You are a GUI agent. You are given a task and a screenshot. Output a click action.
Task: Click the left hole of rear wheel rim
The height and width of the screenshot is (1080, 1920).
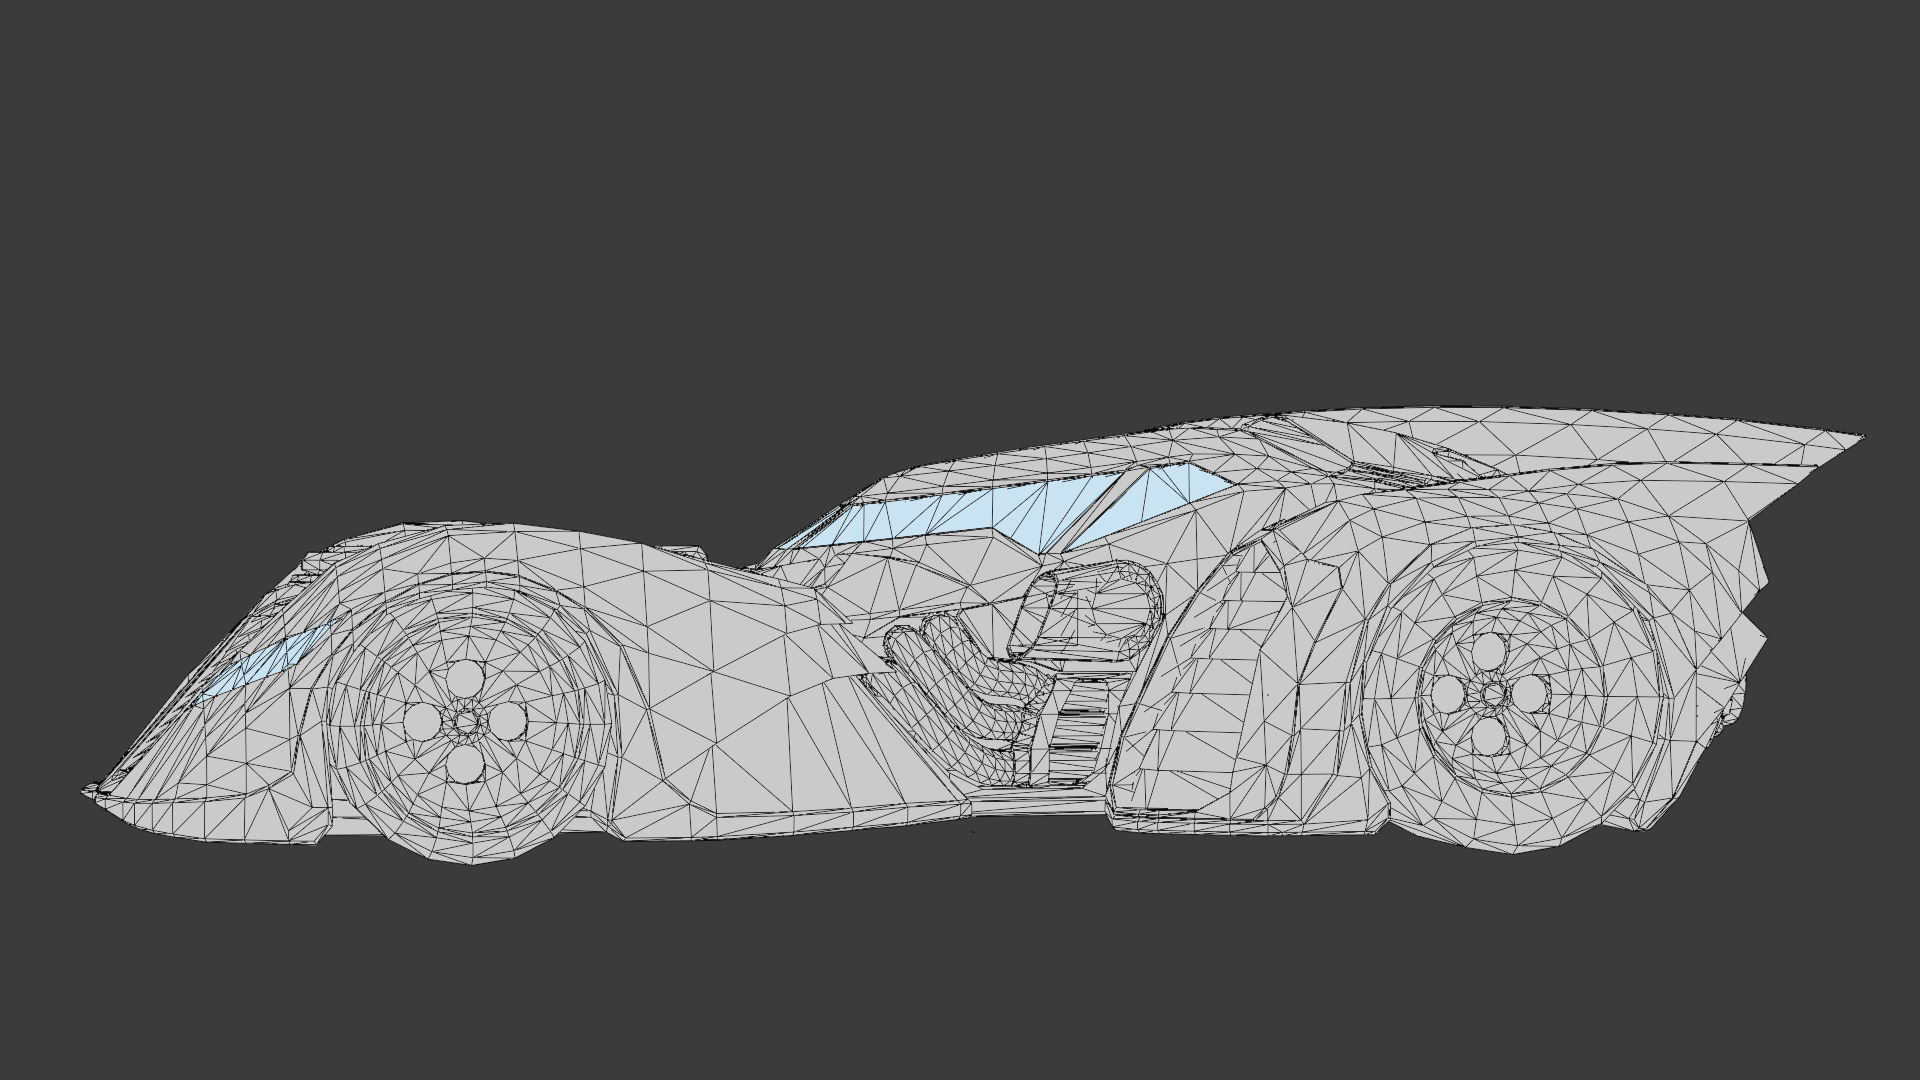point(1449,693)
